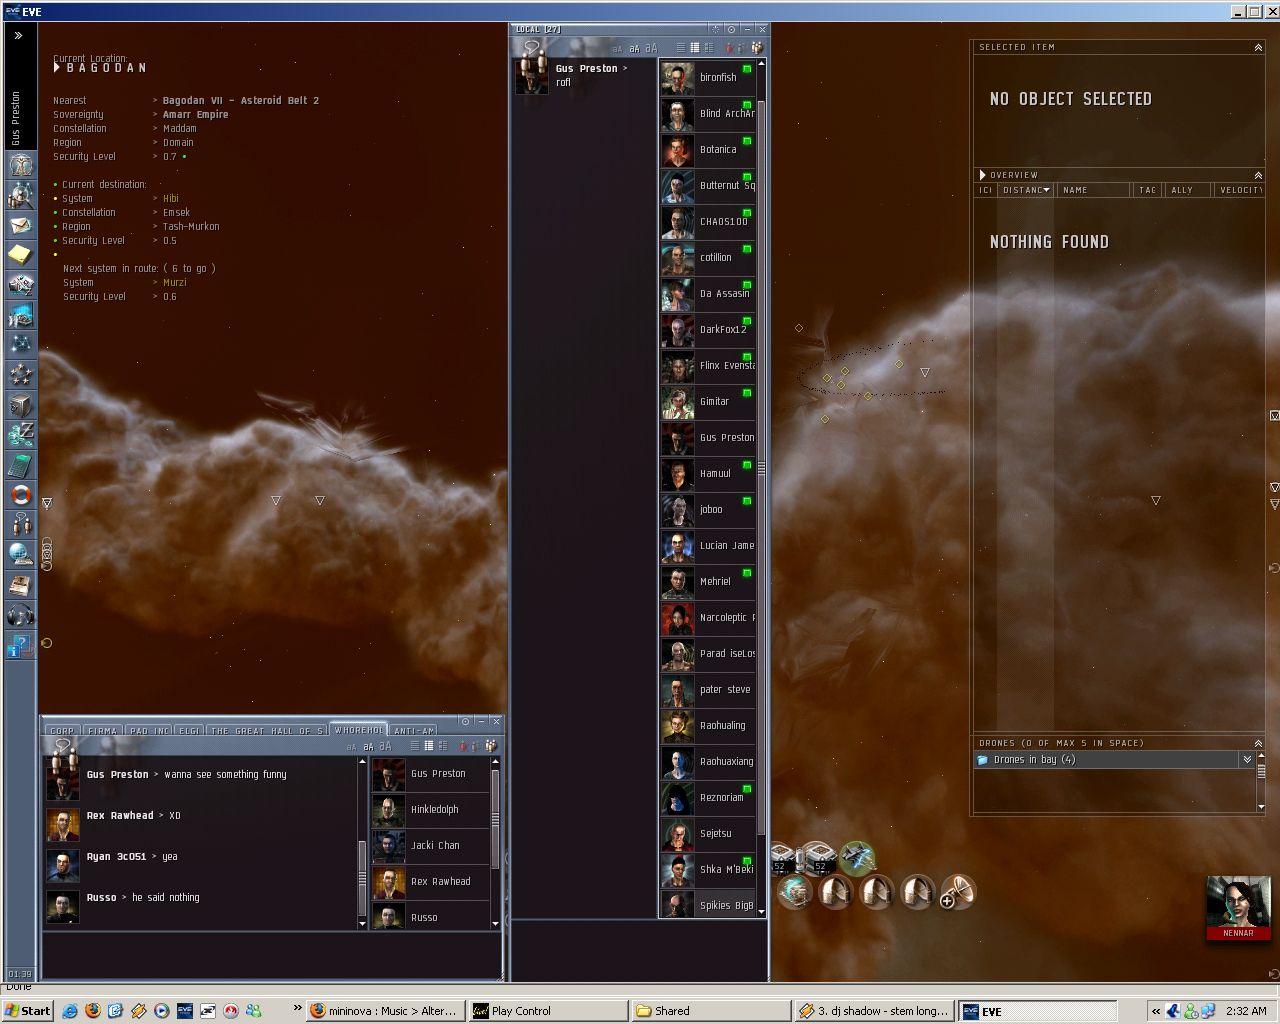This screenshot has width=1280, height=1024.
Task: Activate the second 52-charge turret module
Action: [x=819, y=857]
